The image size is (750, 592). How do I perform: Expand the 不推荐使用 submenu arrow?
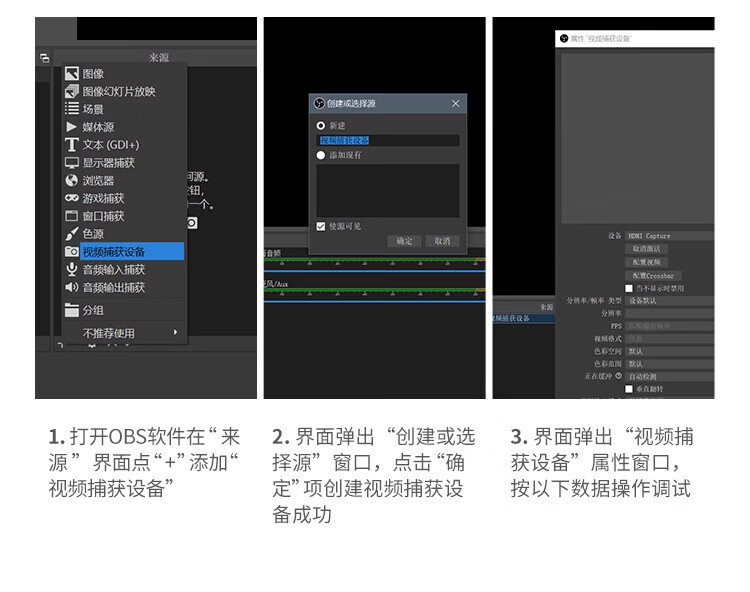click(176, 332)
